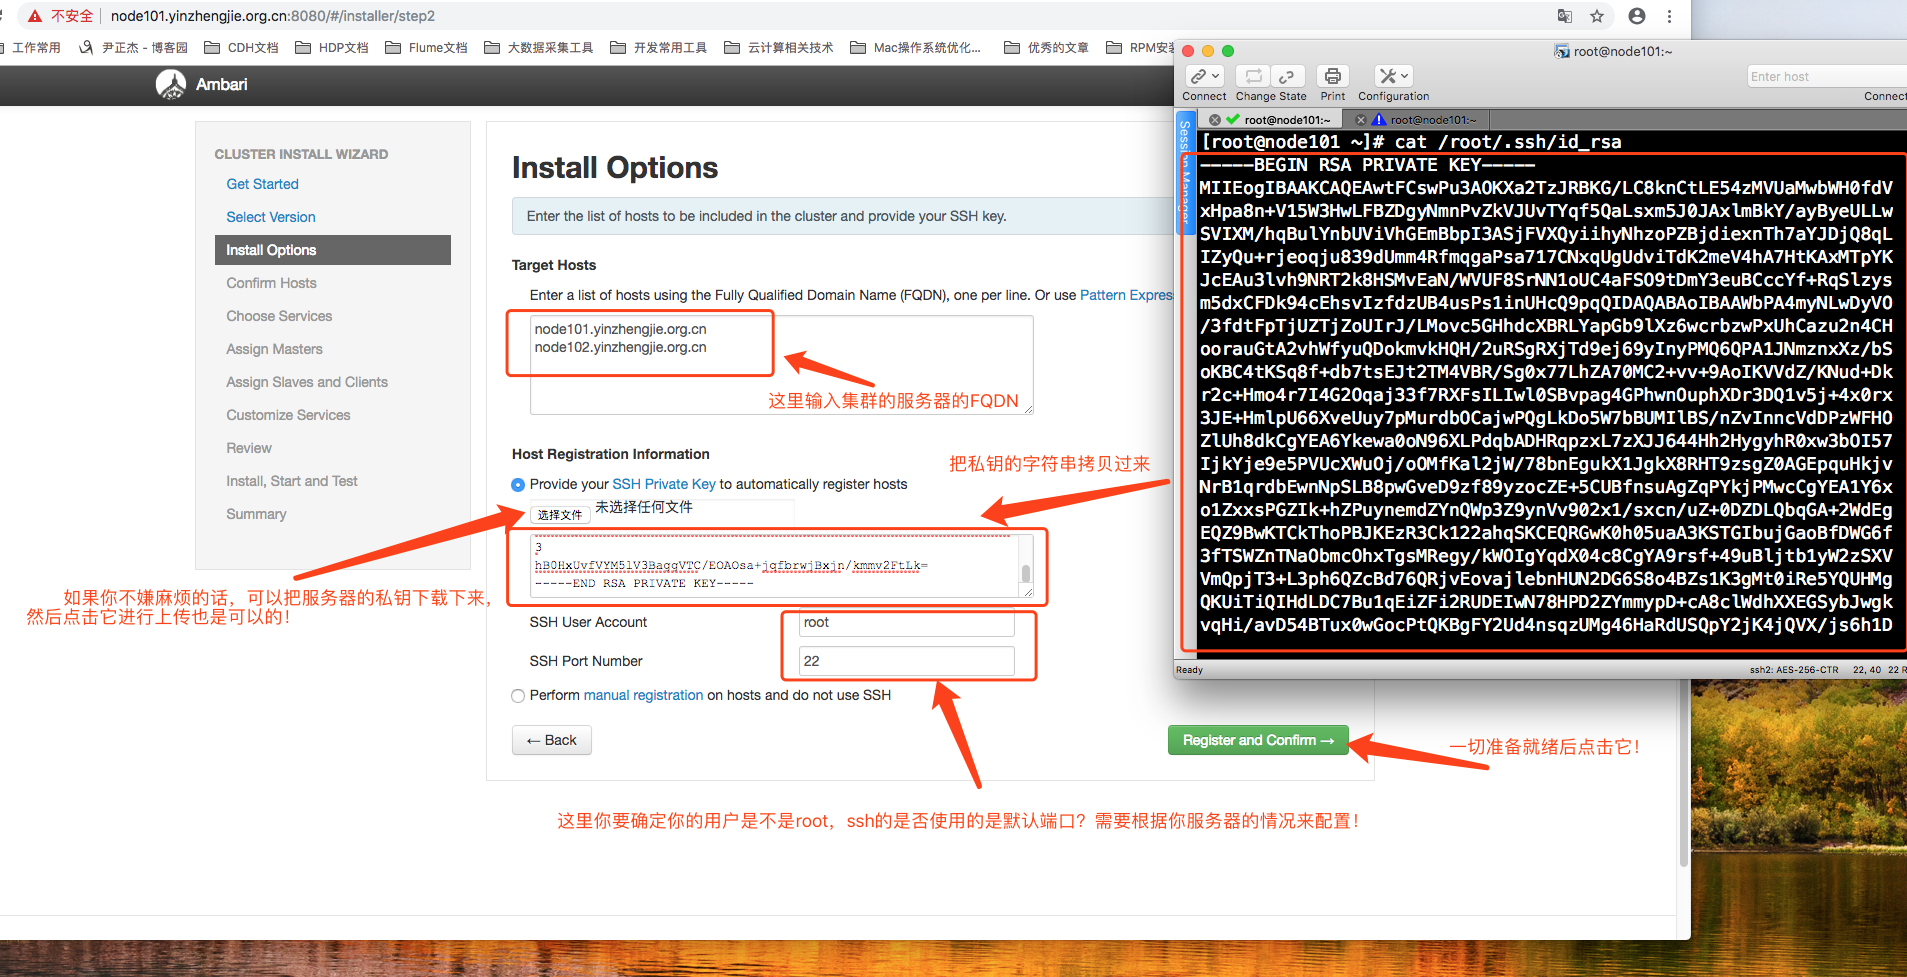This screenshot has width=1907, height=977.
Task: Click the first Change State icon in terminal toolbar
Action: 1253,76
